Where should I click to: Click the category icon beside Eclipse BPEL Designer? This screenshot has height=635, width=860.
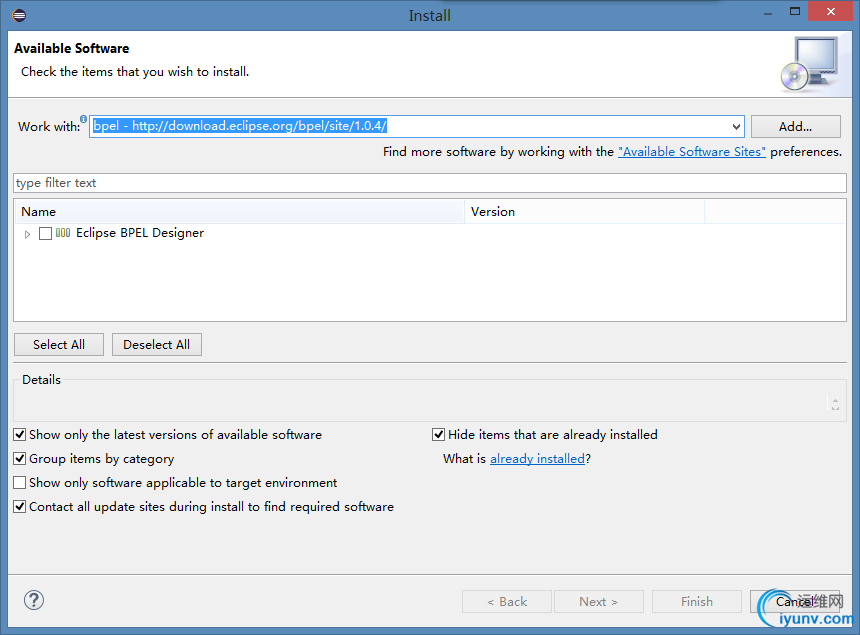pyautogui.click(x=63, y=233)
